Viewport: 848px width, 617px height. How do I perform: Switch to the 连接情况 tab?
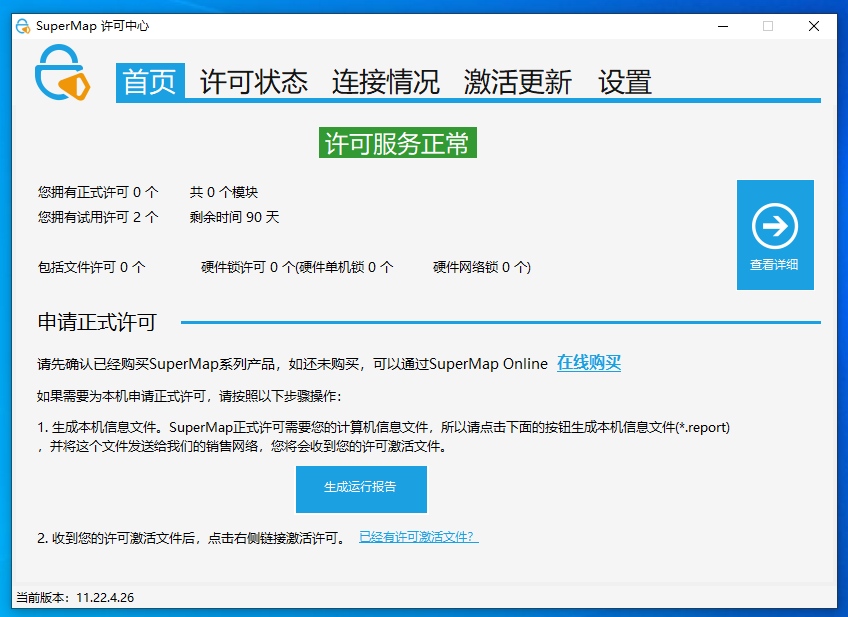click(386, 82)
